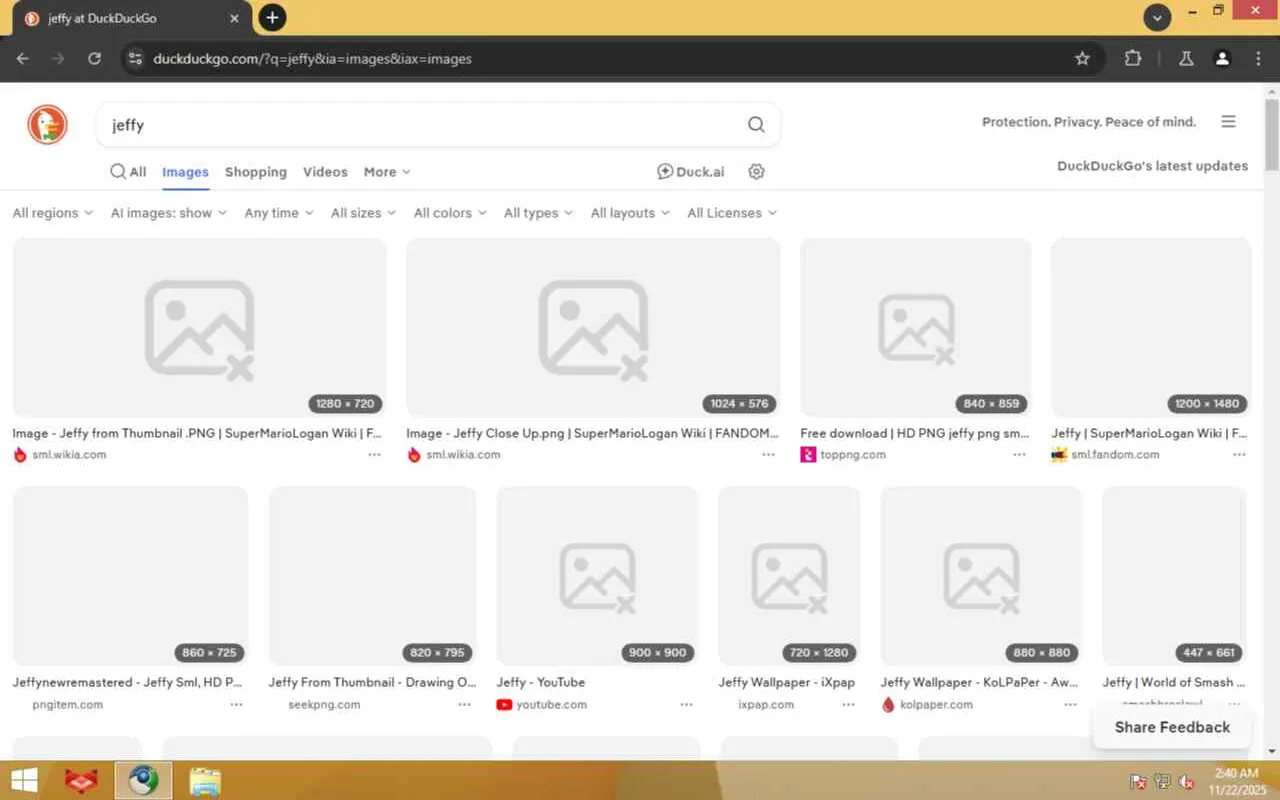Click the muted volume tray icon

1188,782
